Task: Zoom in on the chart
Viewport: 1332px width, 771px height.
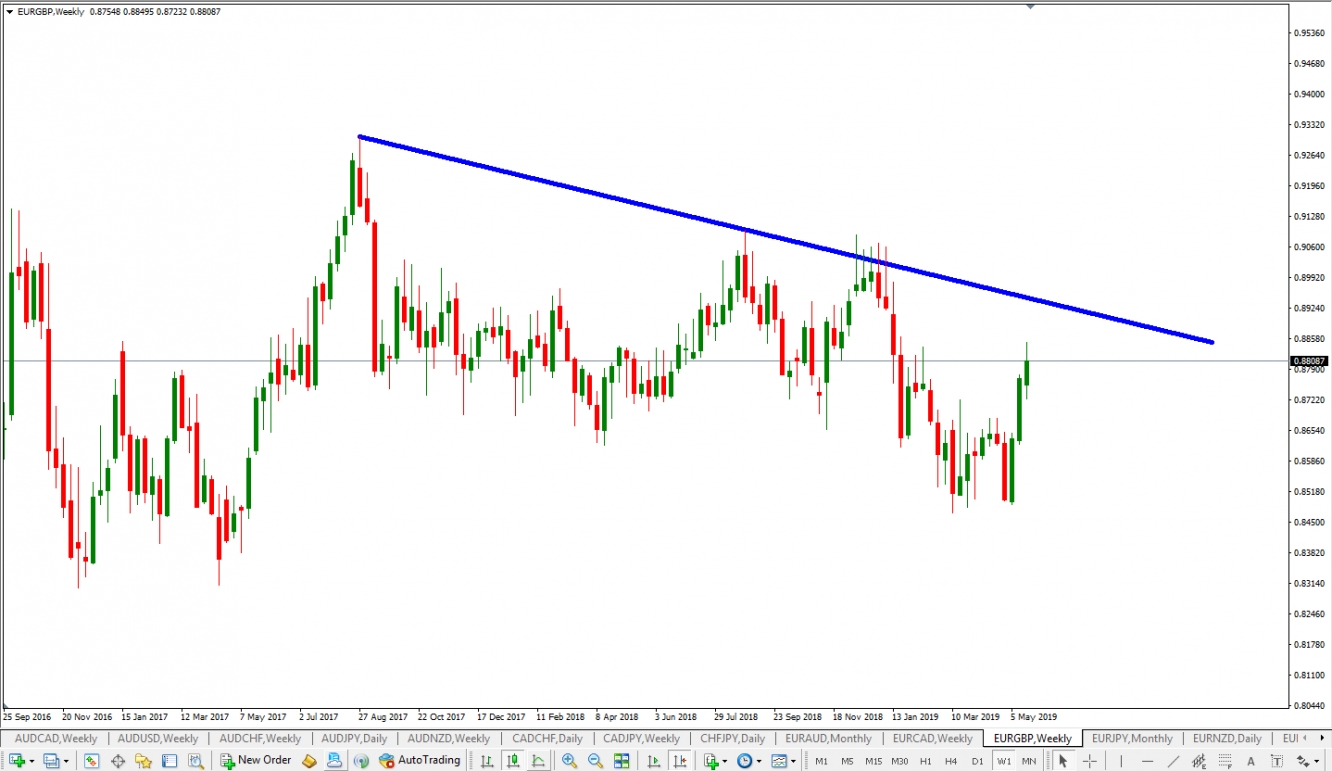Action: tap(569, 761)
